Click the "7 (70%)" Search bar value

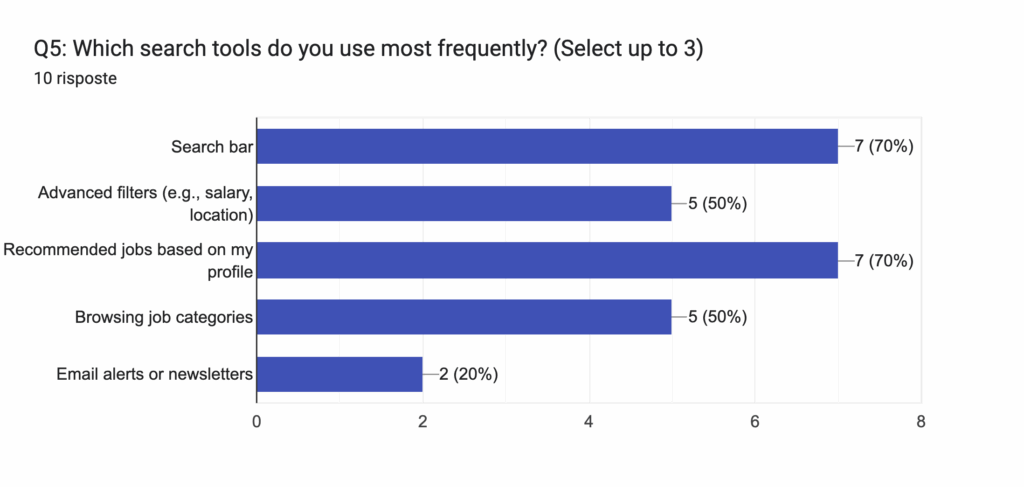(x=884, y=147)
